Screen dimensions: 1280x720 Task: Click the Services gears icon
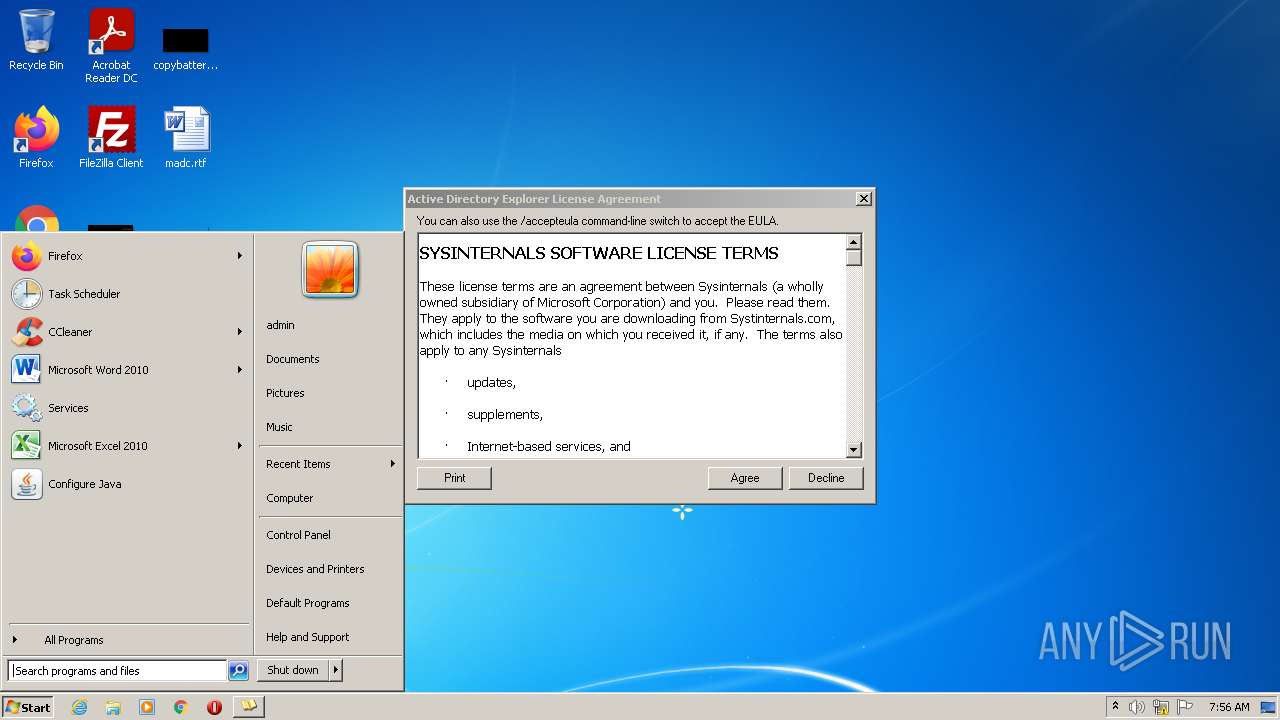[x=27, y=408]
